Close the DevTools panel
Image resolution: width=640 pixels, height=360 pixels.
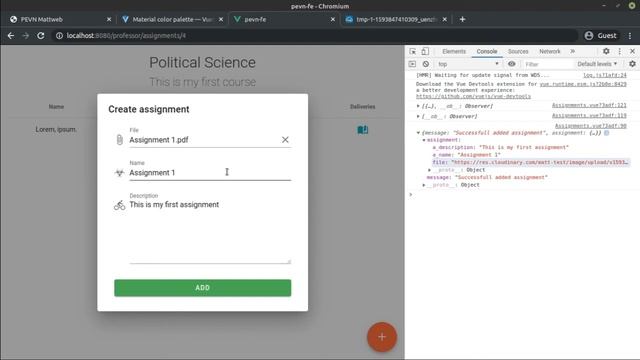click(x=632, y=51)
